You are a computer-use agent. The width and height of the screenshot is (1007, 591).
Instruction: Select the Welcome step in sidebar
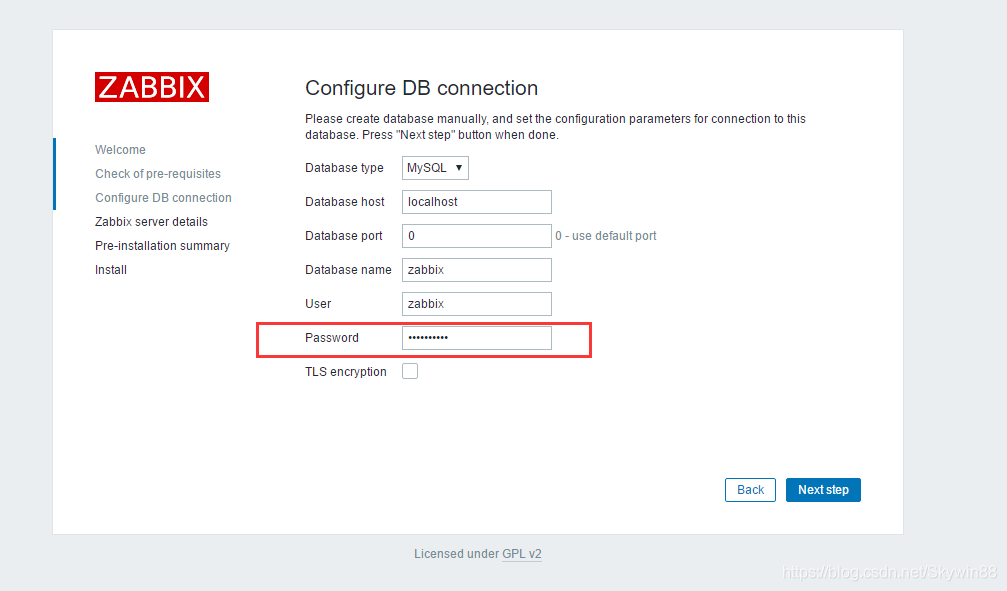(120, 150)
